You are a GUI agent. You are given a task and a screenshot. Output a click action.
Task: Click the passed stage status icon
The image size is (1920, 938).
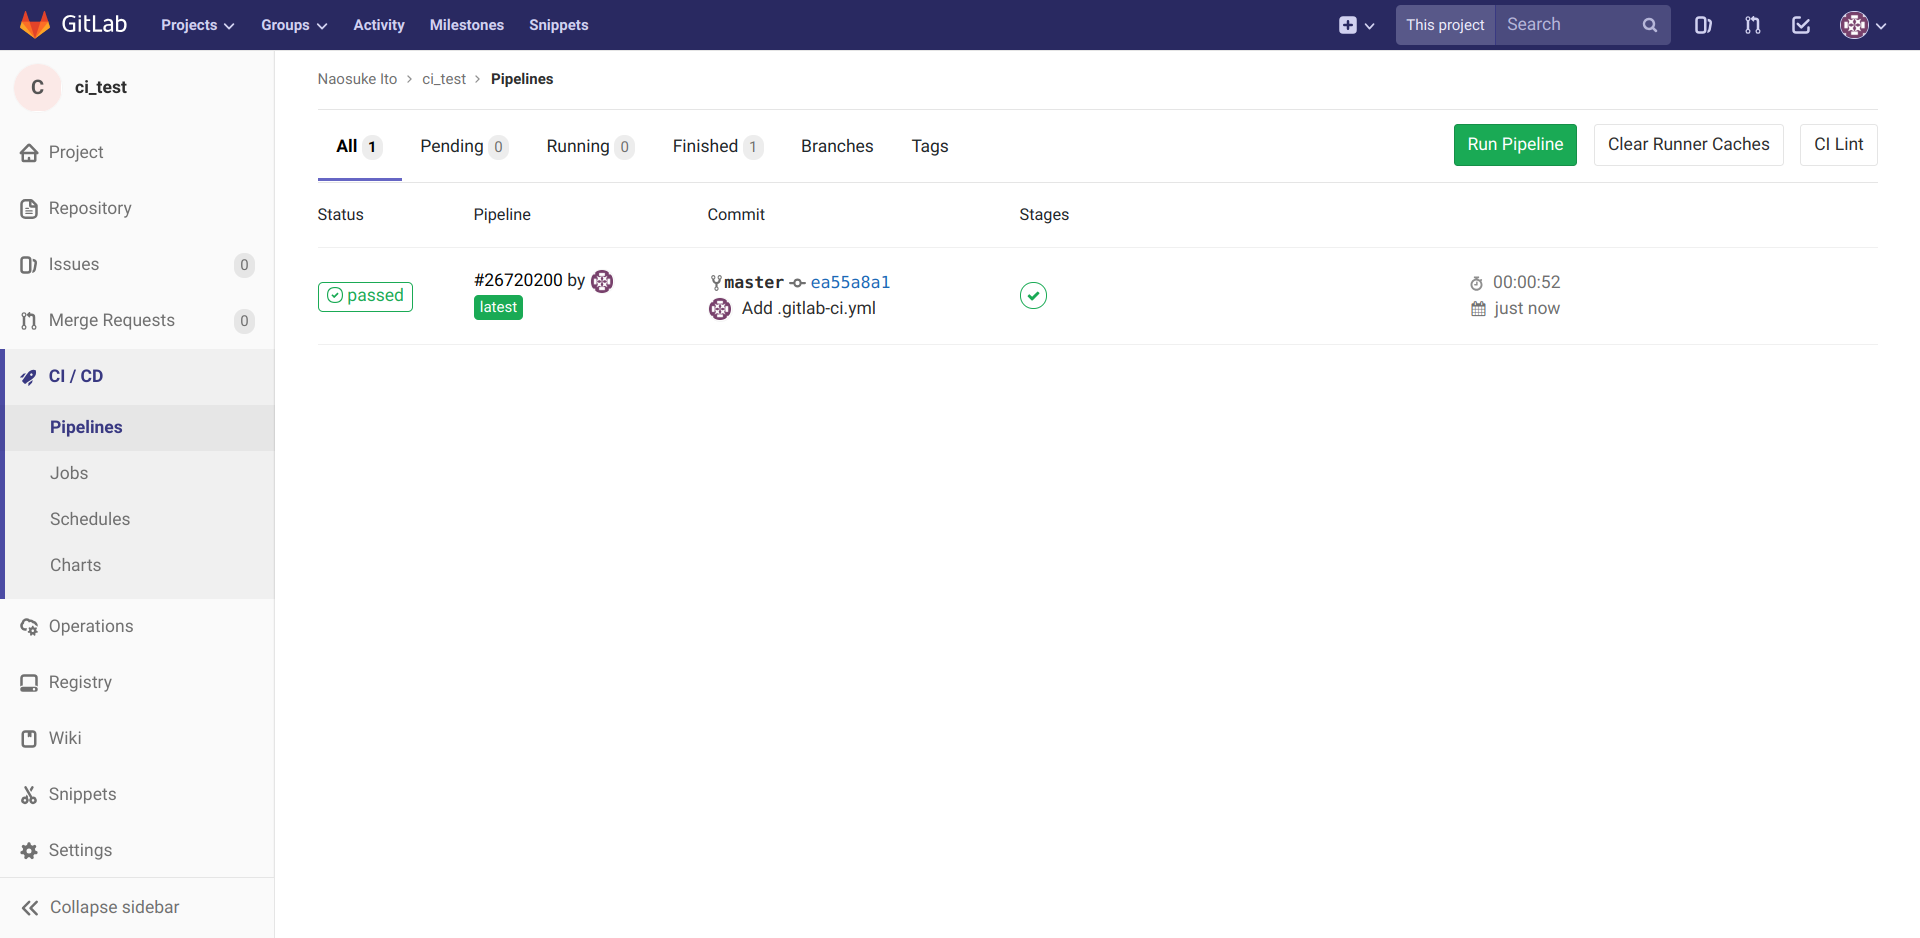pyautogui.click(x=1033, y=295)
